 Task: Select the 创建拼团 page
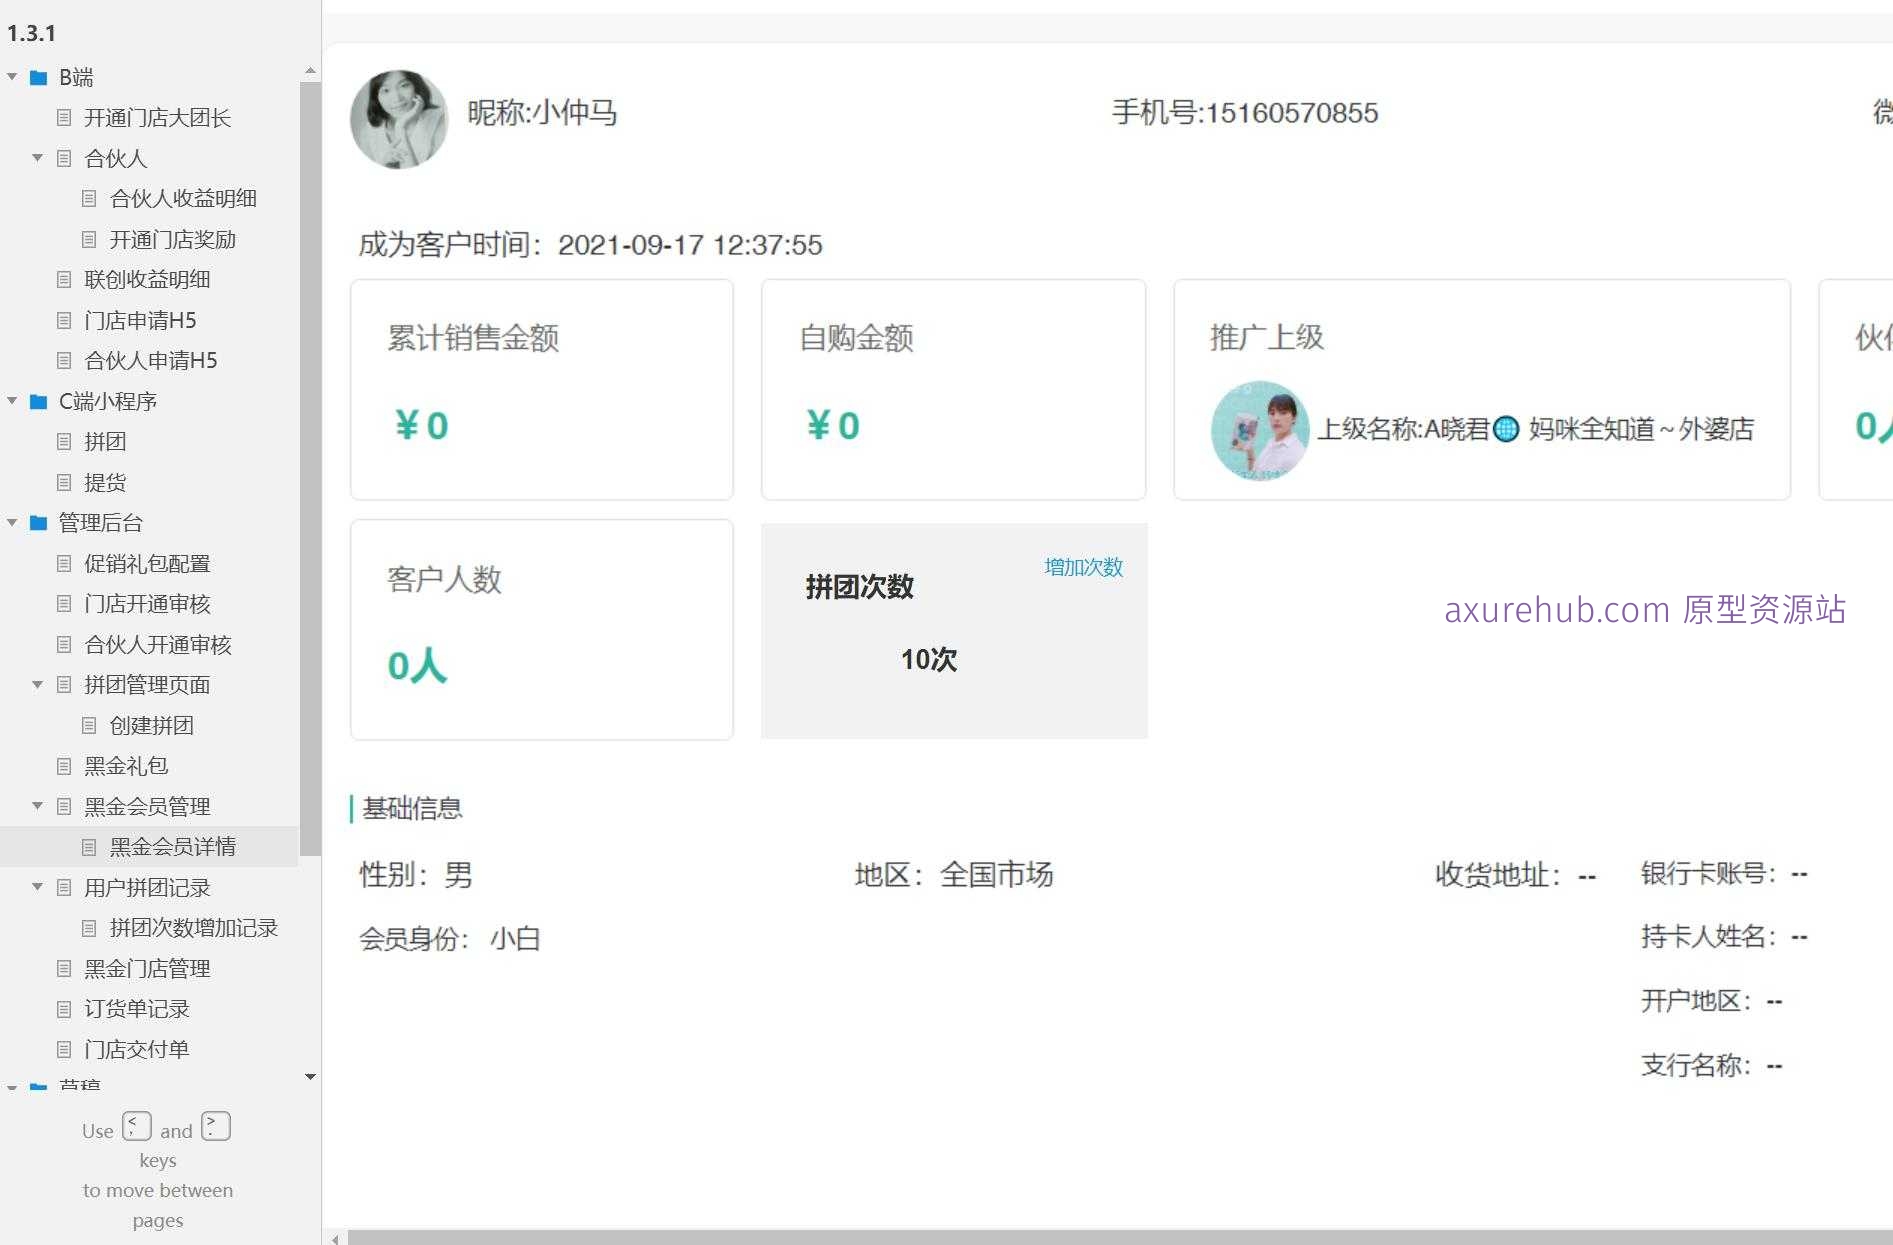pyautogui.click(x=152, y=725)
